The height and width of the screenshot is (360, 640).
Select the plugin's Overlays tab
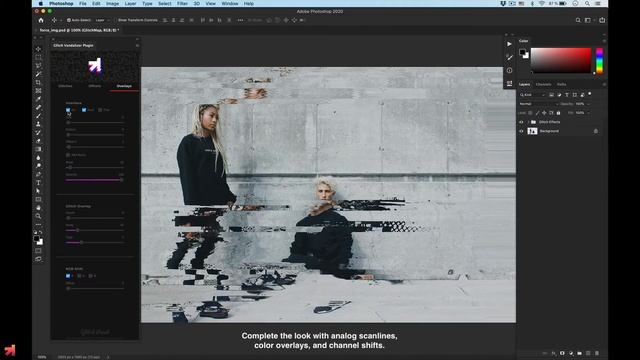(x=124, y=86)
